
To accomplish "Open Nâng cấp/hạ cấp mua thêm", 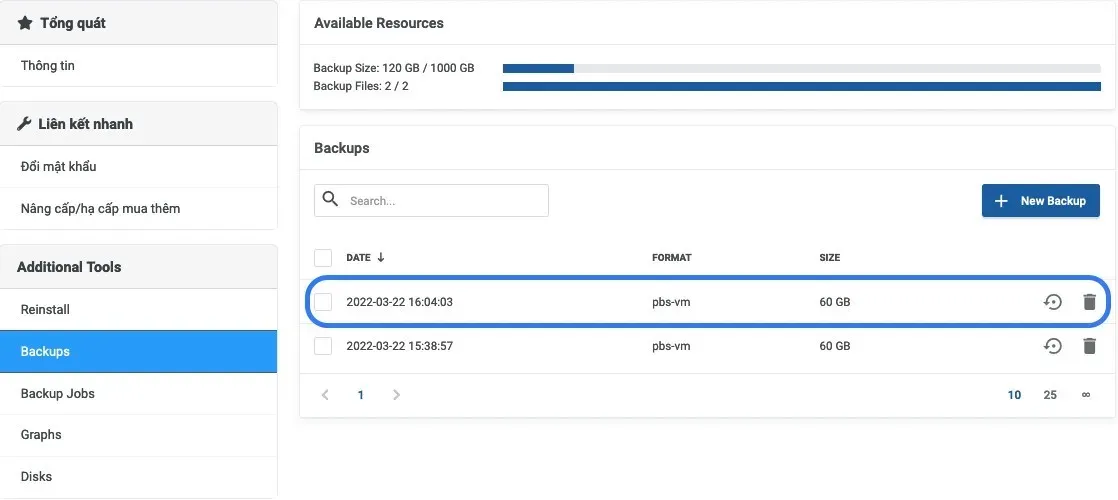I will 138,209.
